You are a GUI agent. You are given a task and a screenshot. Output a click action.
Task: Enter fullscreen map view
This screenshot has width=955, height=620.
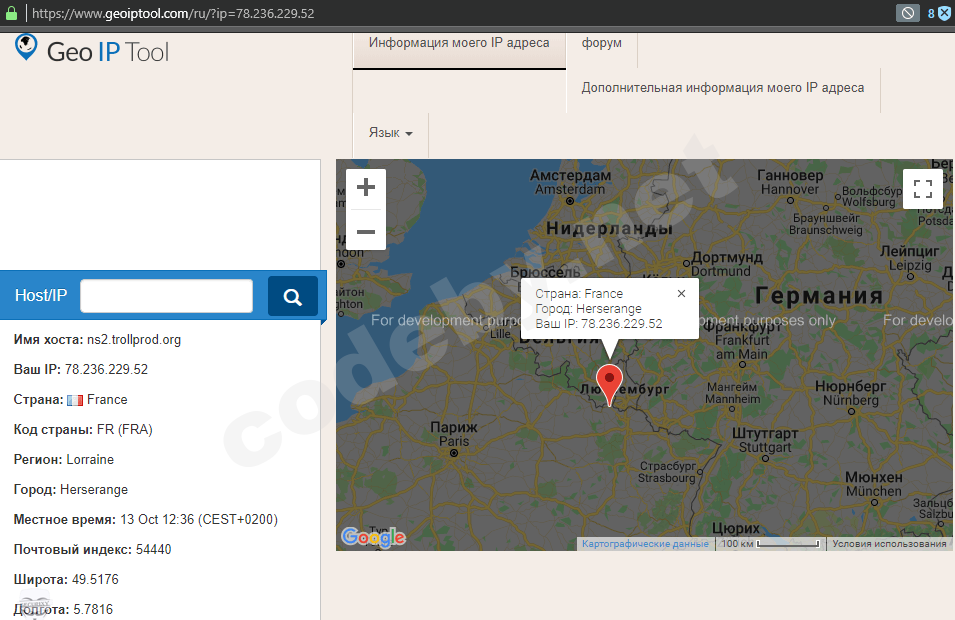[922, 188]
